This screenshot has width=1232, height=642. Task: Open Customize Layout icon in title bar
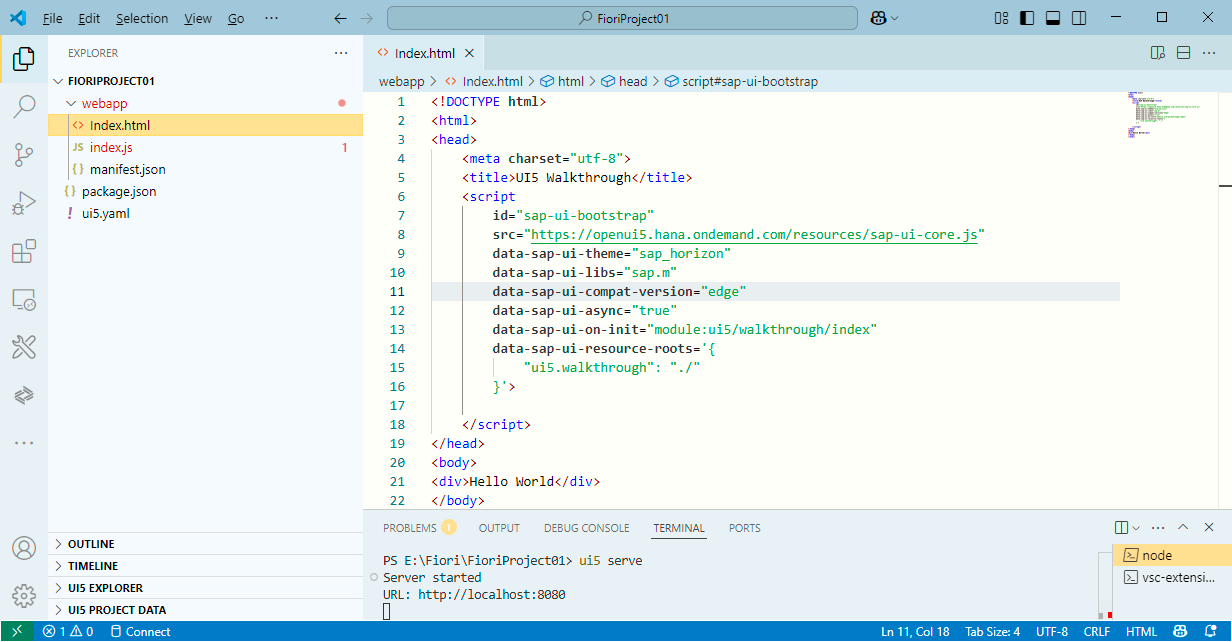(1002, 18)
